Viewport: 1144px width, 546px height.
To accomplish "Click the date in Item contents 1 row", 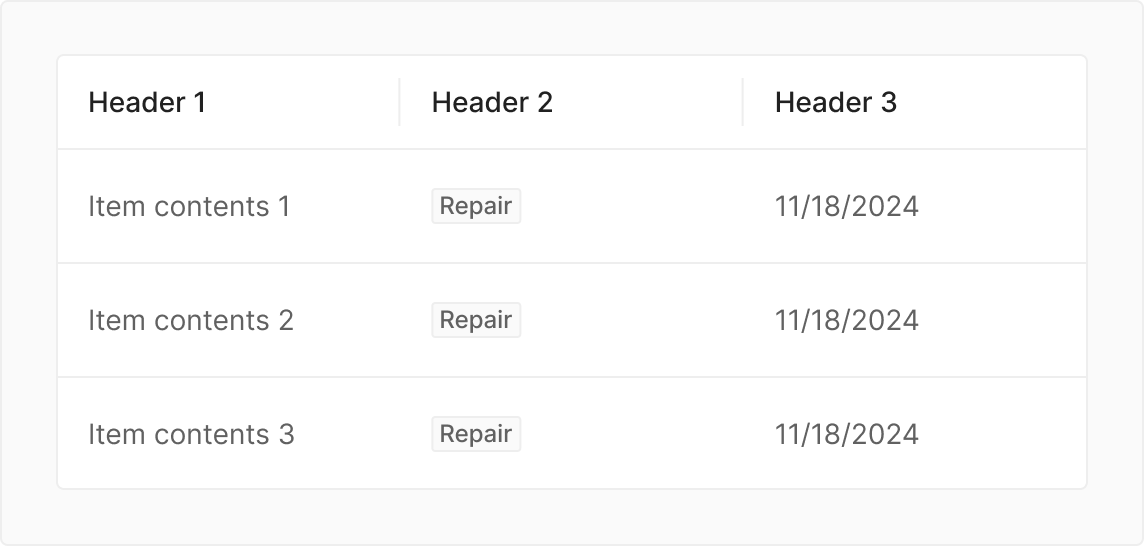I will 846,207.
